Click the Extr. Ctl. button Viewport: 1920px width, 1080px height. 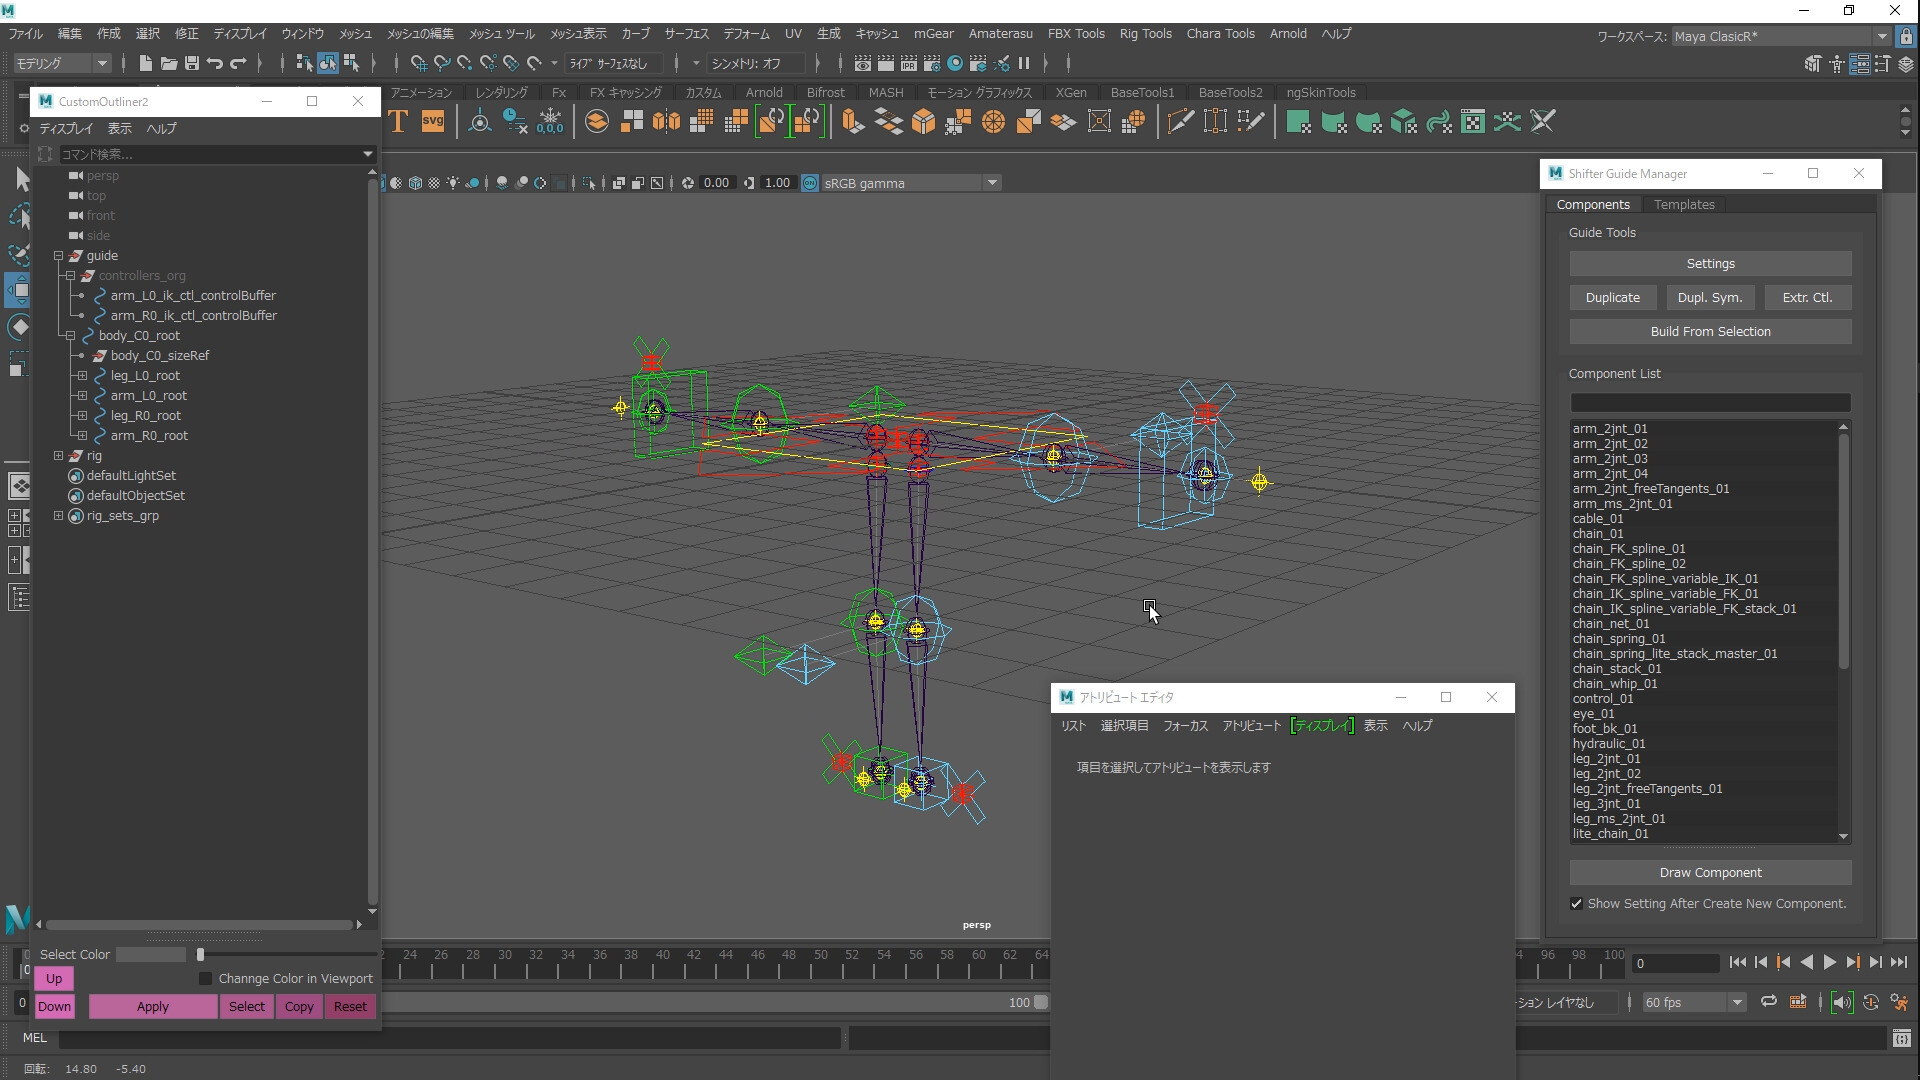(1807, 298)
